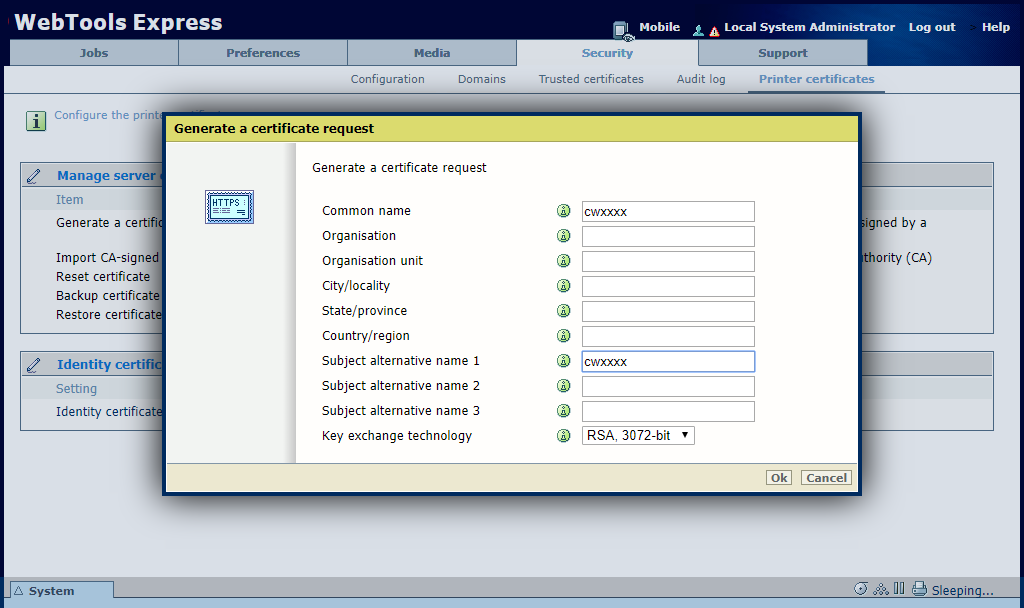The image size is (1024, 608).
Task: Click info icon for Subject alternative name 1
Action: [564, 360]
